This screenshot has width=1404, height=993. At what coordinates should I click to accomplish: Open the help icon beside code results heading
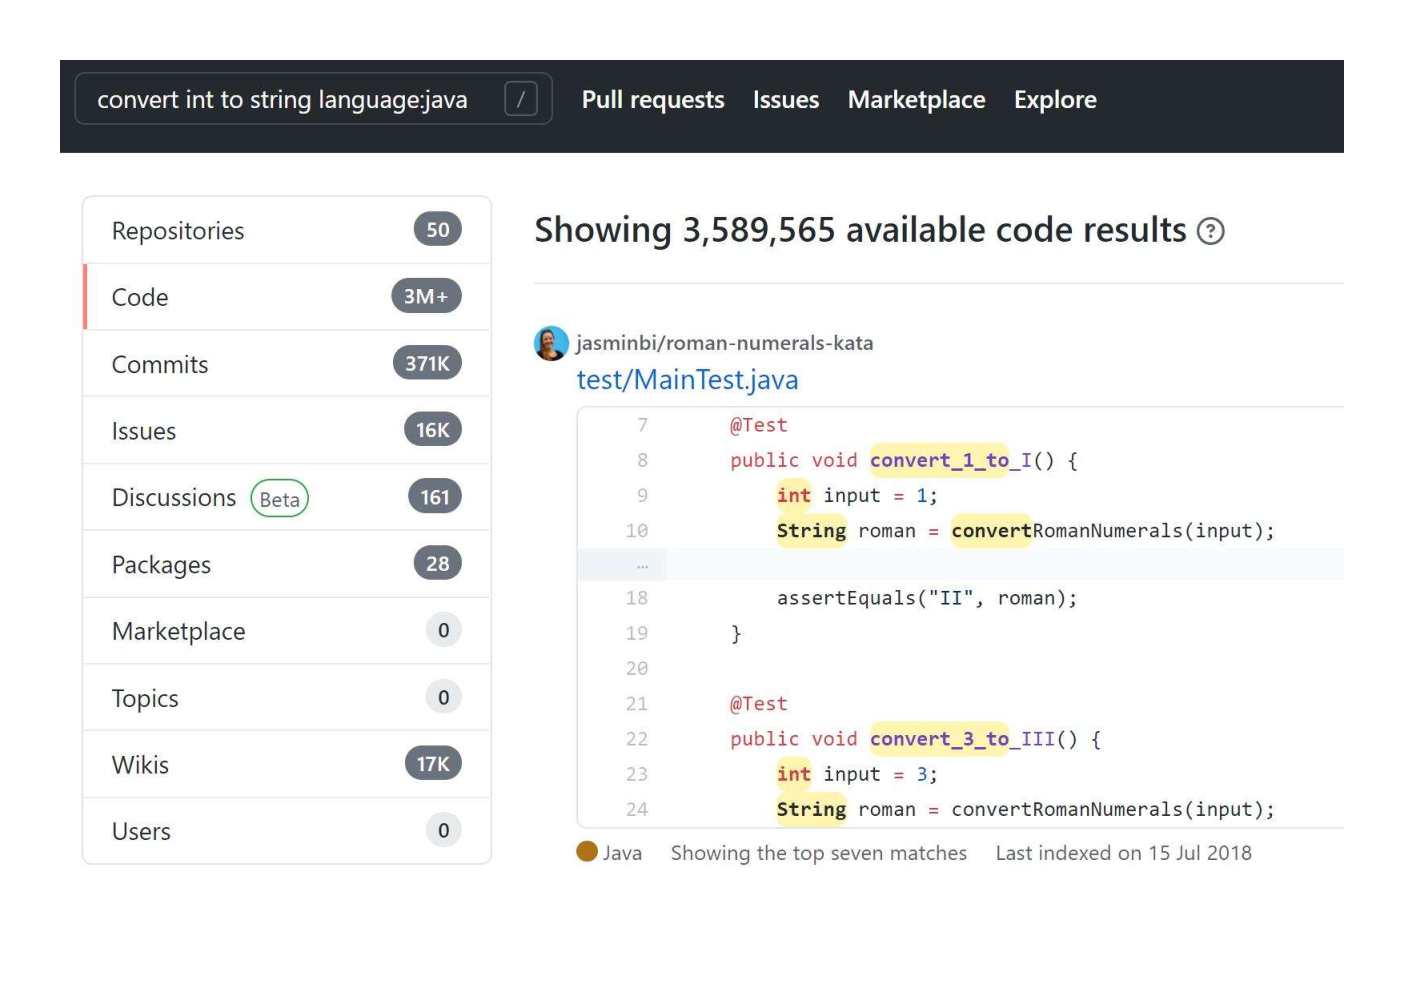[1210, 231]
